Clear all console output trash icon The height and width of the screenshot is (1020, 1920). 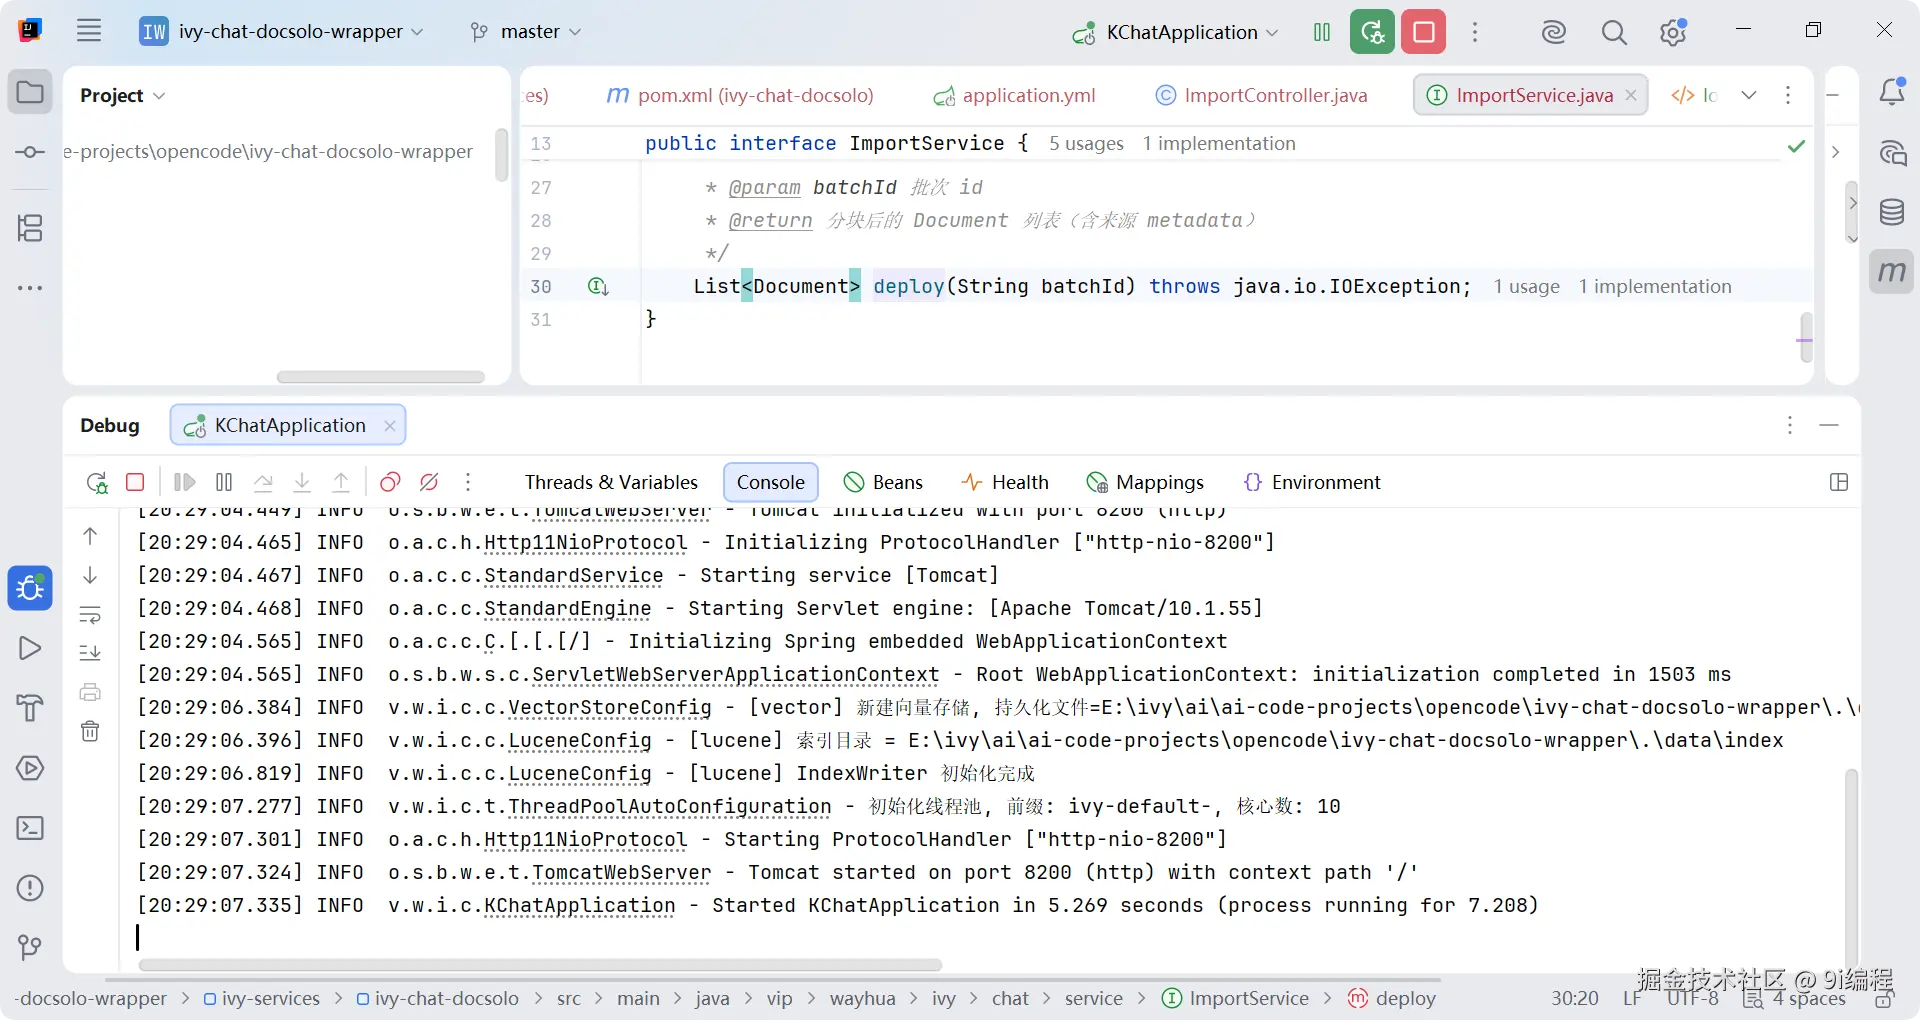tap(90, 731)
